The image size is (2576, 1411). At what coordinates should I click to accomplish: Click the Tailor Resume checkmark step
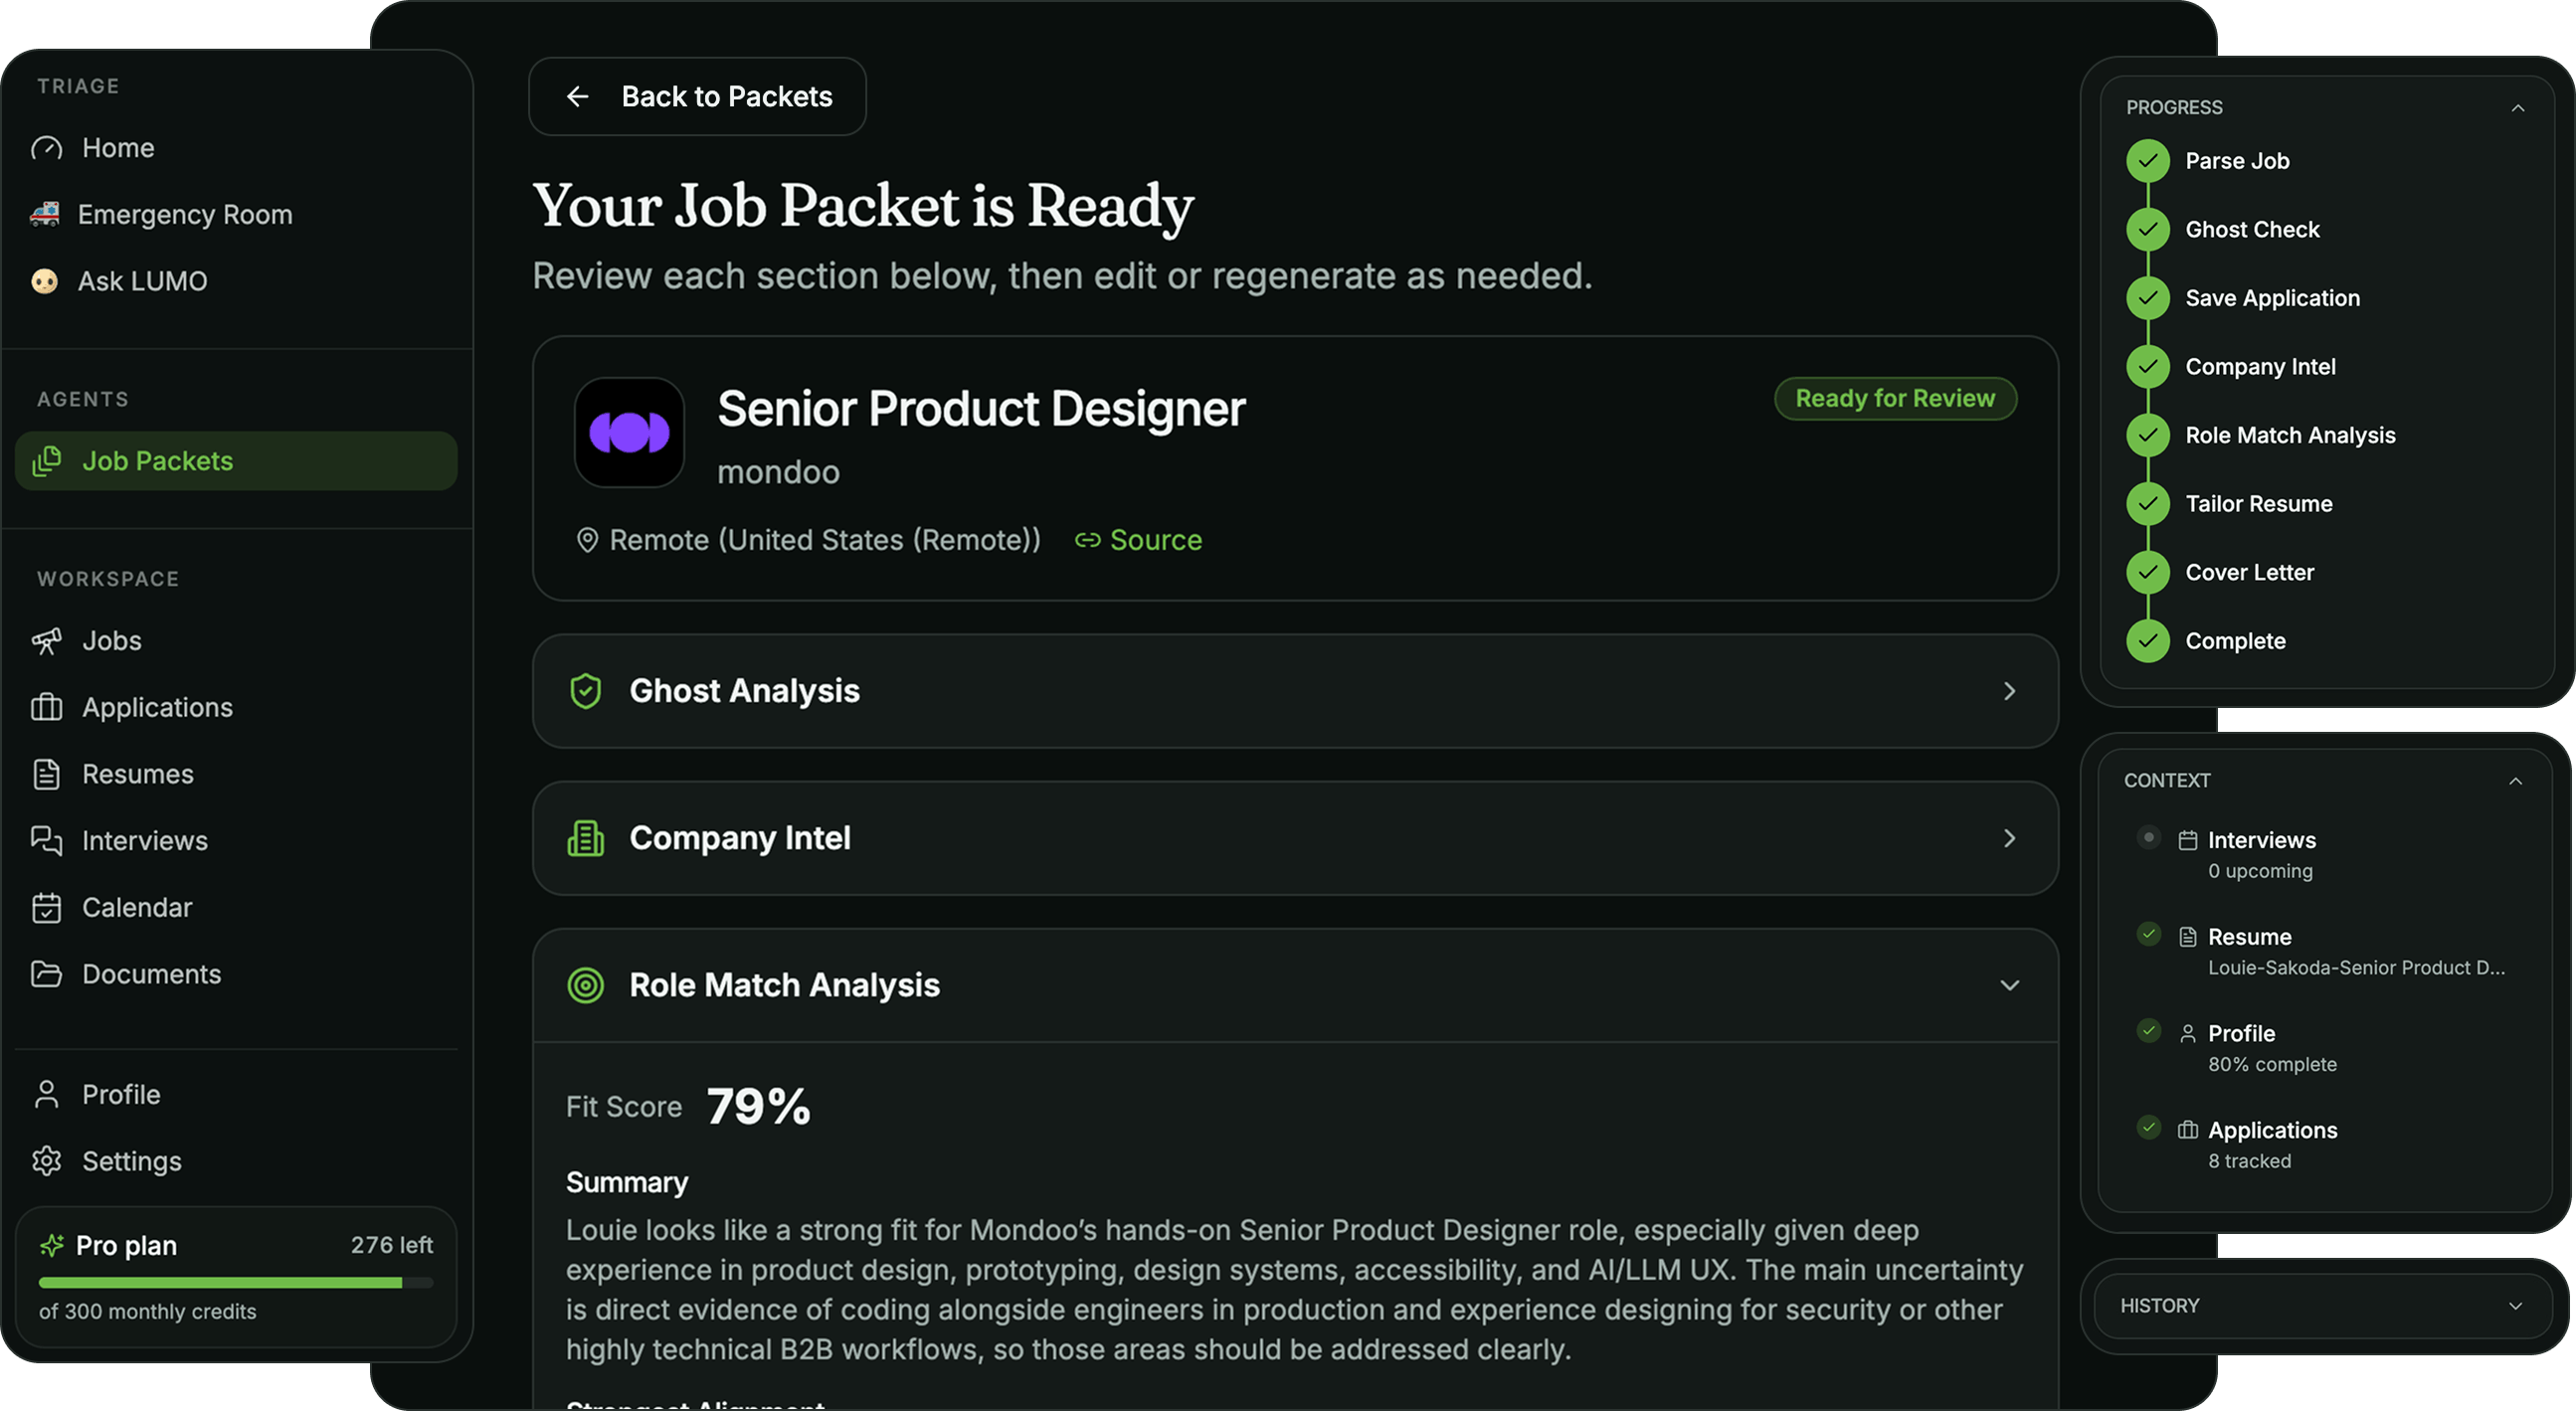[2148, 504]
